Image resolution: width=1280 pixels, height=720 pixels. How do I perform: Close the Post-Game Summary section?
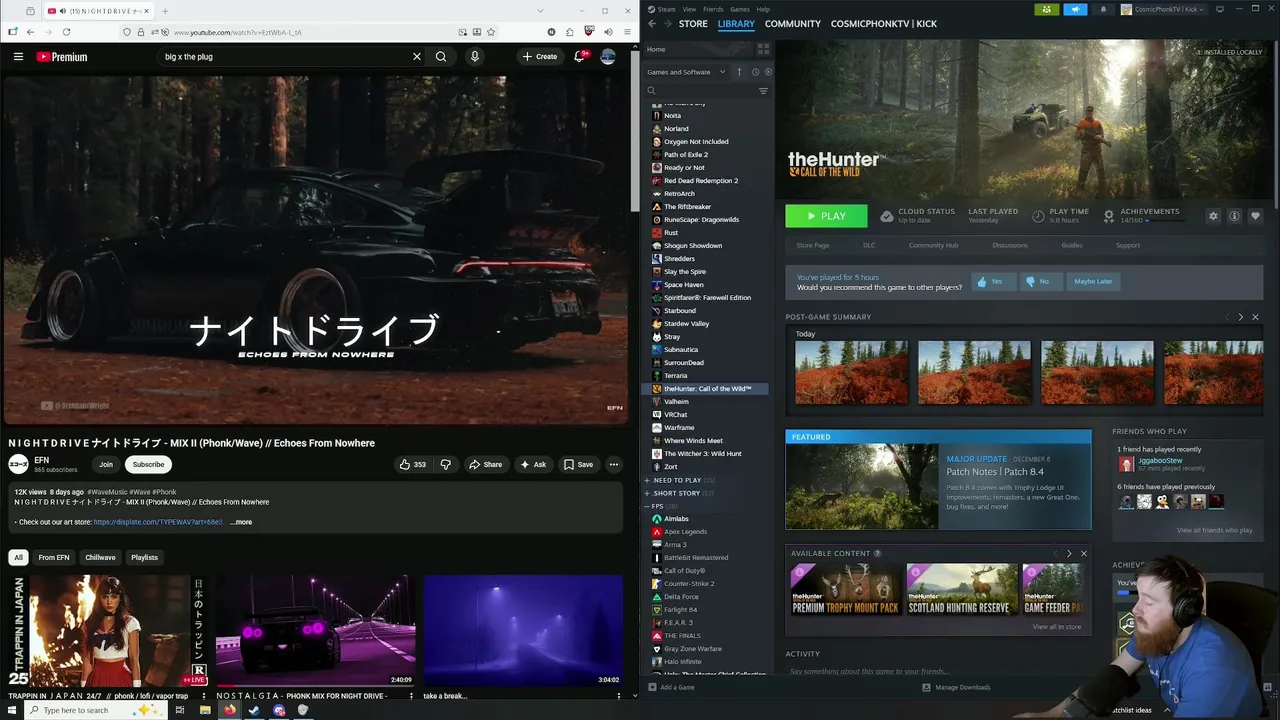(1255, 317)
